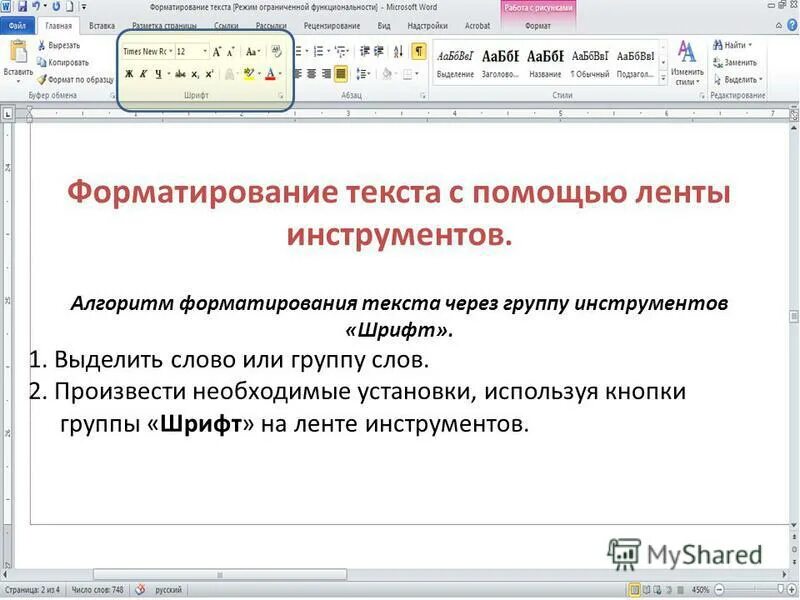
Task: Apply italic formatting with Ж's neighboring K icon
Action: 144,72
